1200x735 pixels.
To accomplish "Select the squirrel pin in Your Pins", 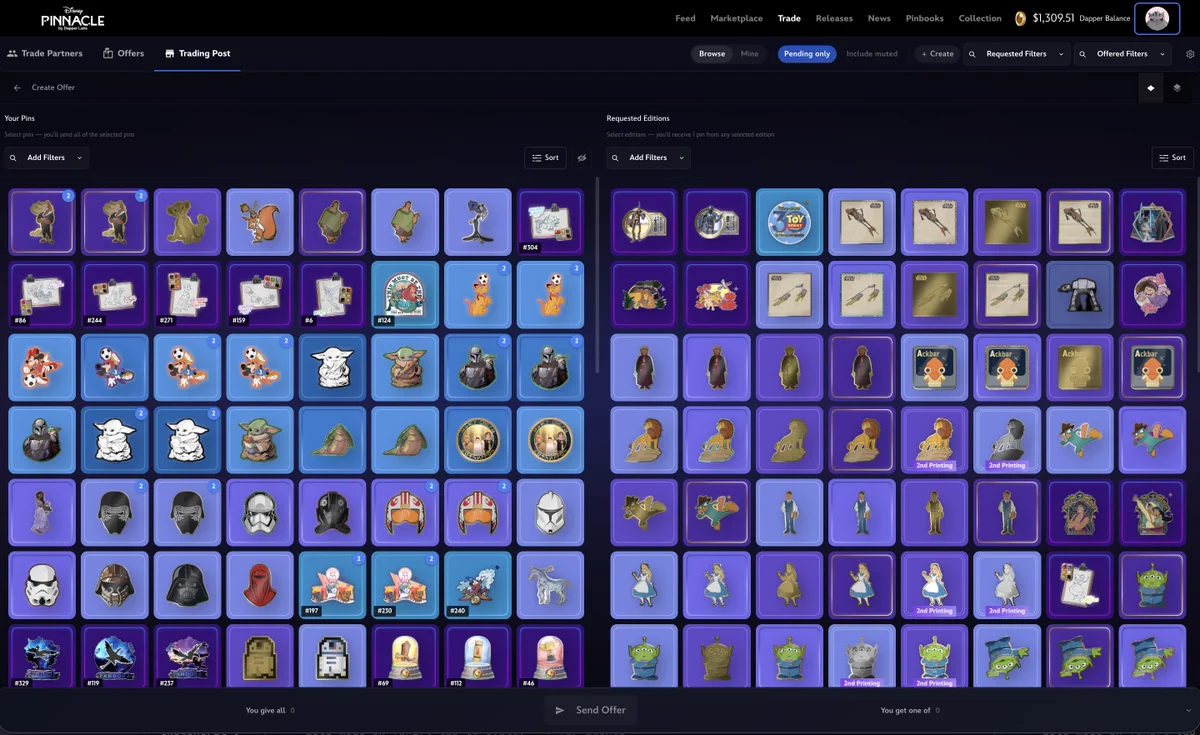I will point(260,222).
